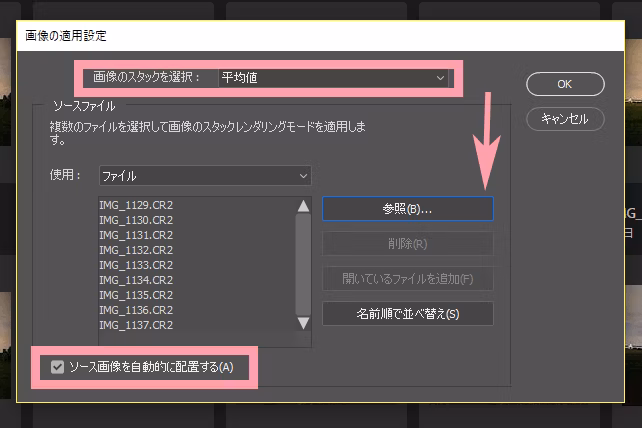Open the 画像のスタックを選択 dropdown showing 平均値
Viewport: 642px width, 428px height.
[333, 78]
